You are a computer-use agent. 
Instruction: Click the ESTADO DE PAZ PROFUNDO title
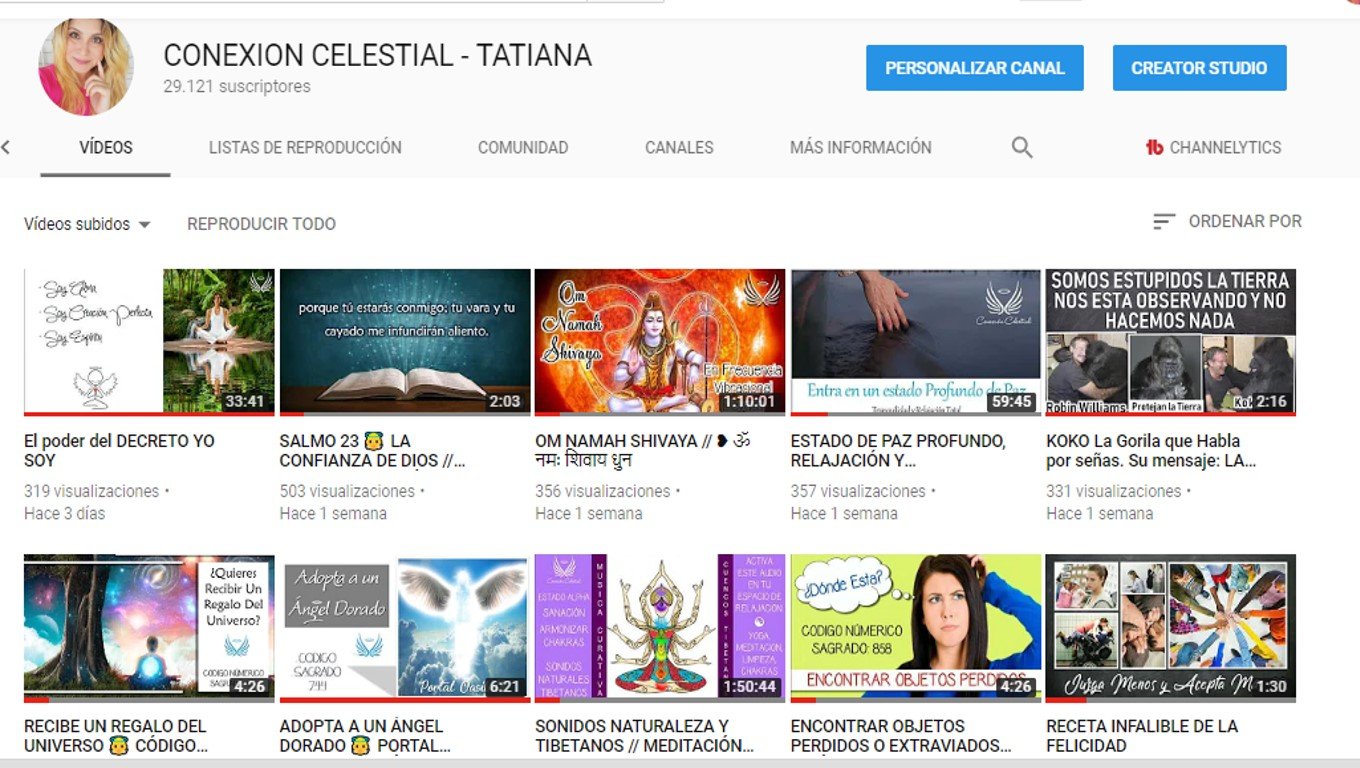tap(898, 451)
